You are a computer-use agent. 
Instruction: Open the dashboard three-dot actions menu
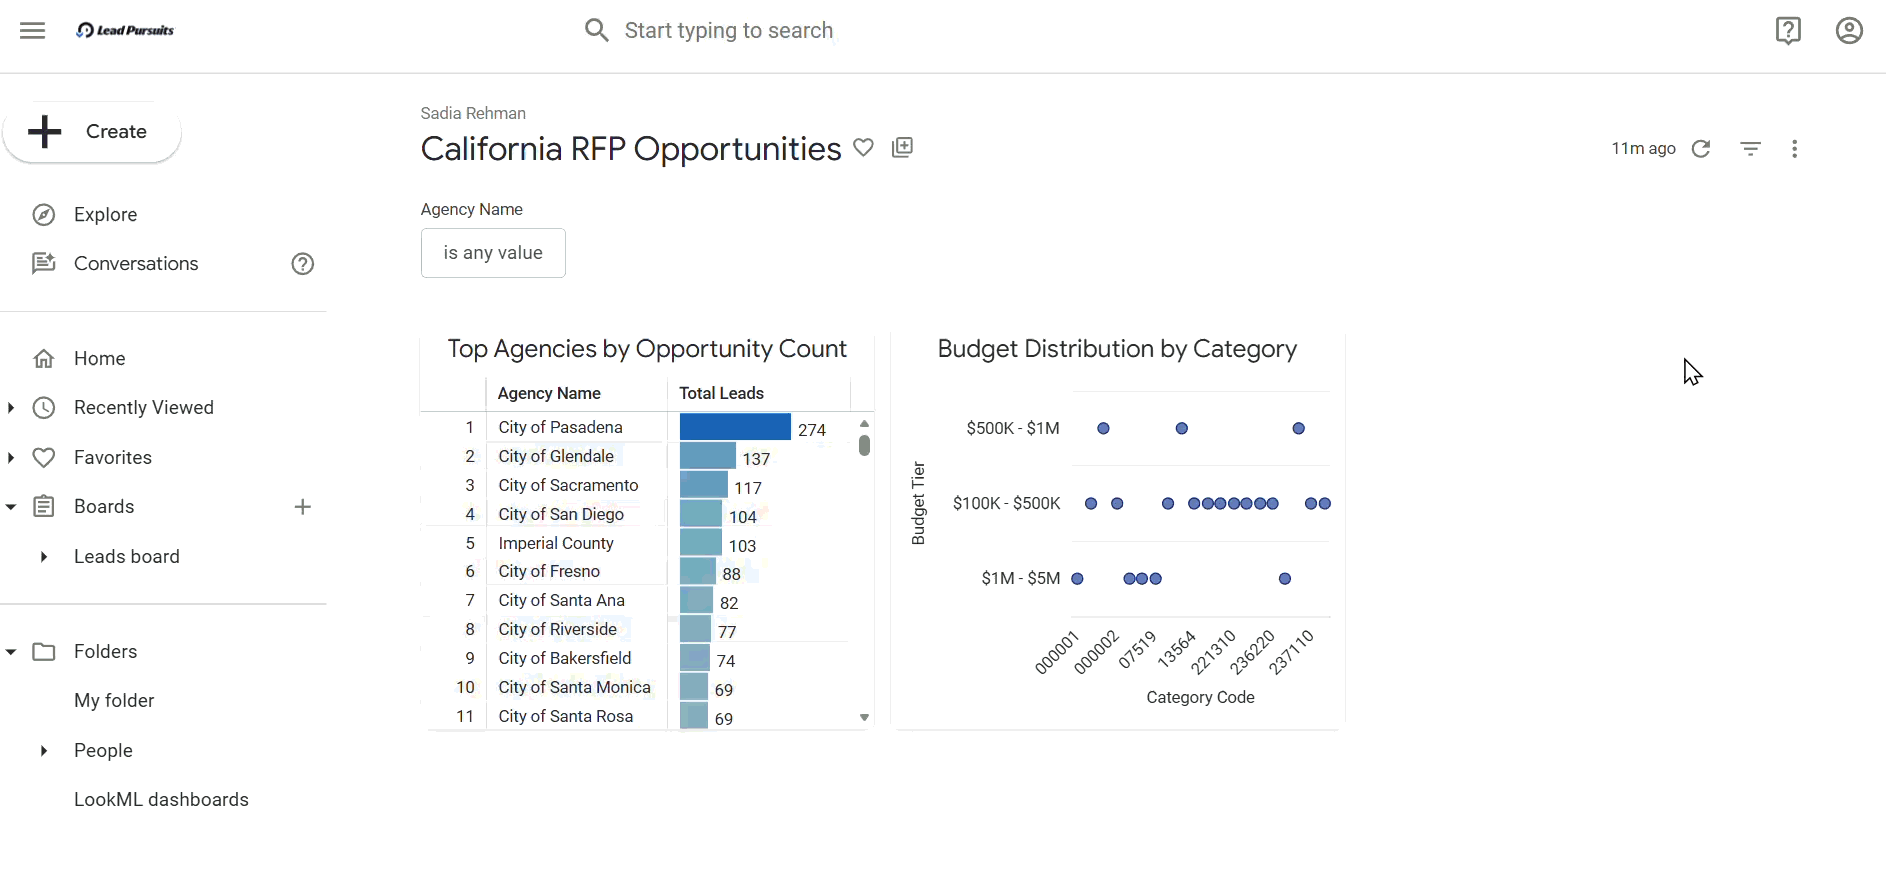click(1795, 149)
